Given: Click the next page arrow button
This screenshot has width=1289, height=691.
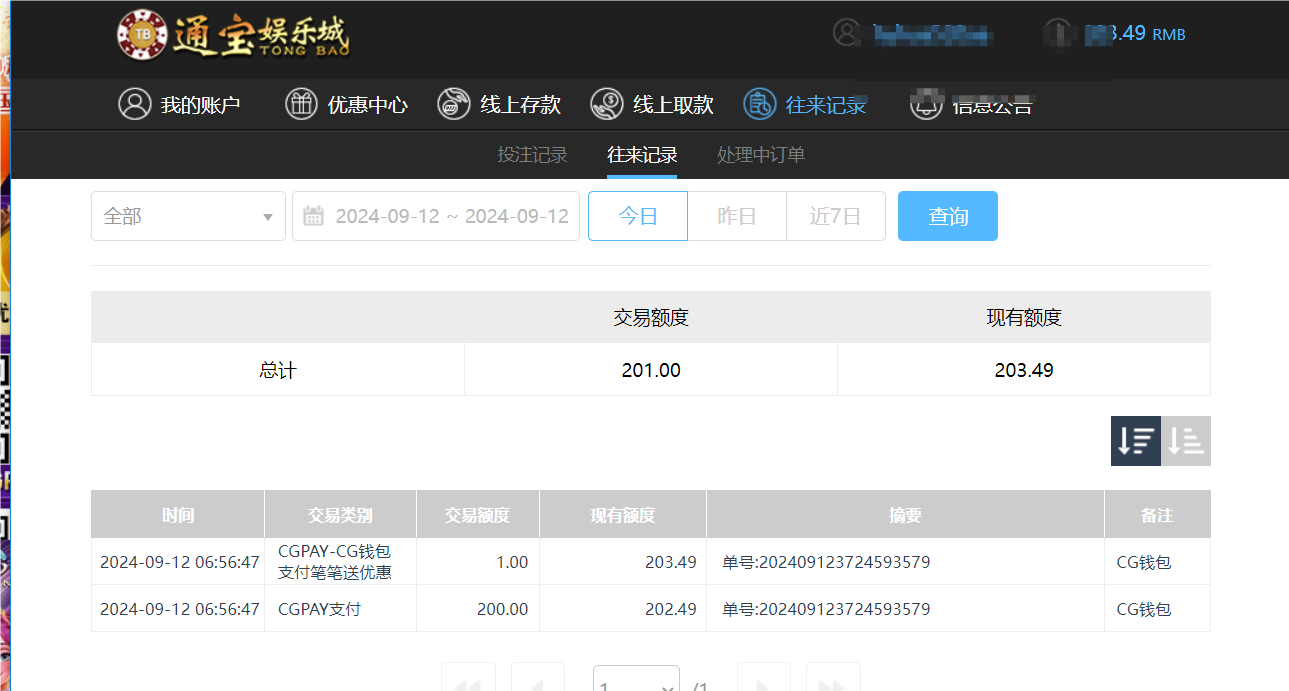Looking at the screenshot, I should tap(764, 682).
